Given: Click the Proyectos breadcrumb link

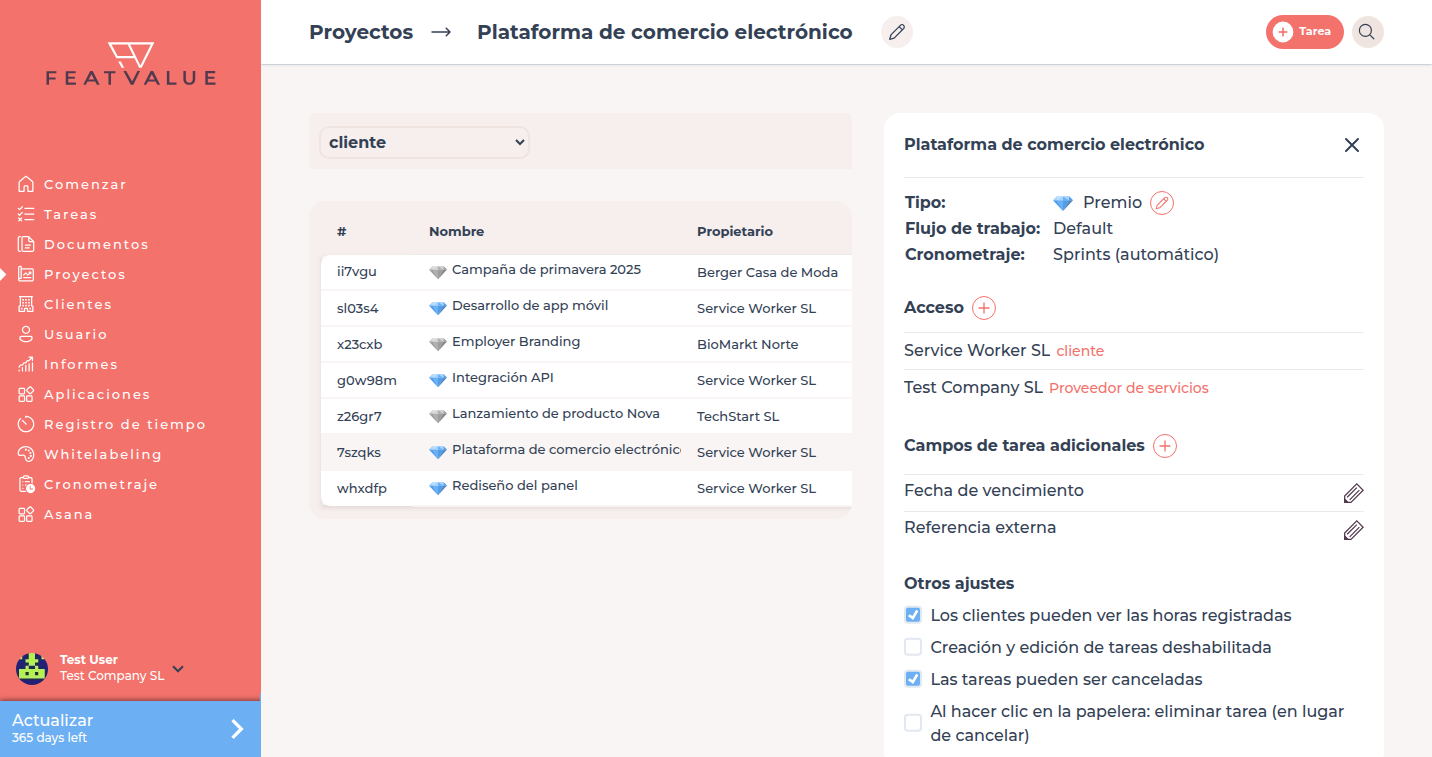Looking at the screenshot, I should pyautogui.click(x=361, y=32).
